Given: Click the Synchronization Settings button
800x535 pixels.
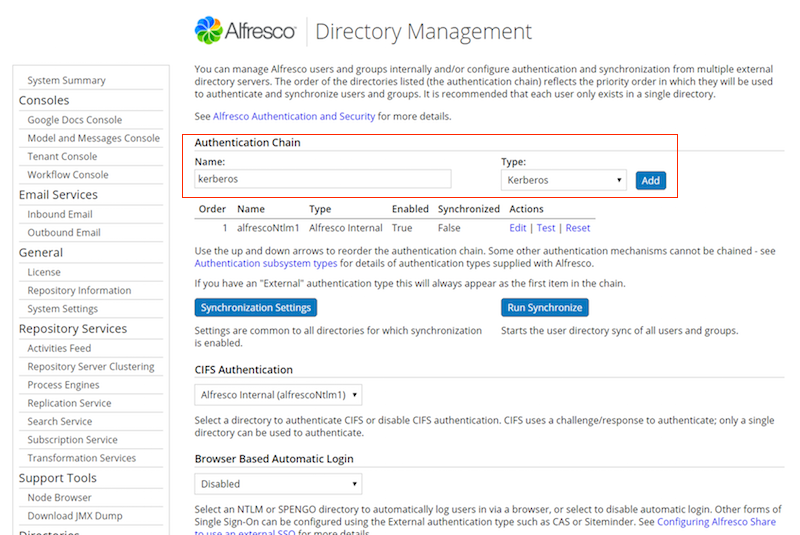Looking at the screenshot, I should pyautogui.click(x=256, y=308).
